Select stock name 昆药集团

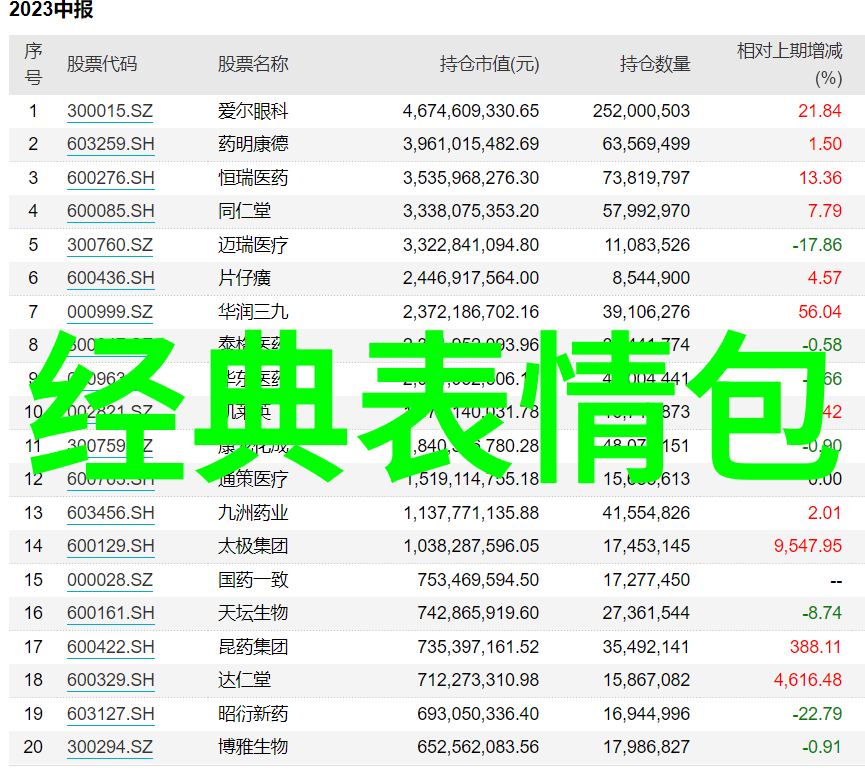click(x=253, y=647)
